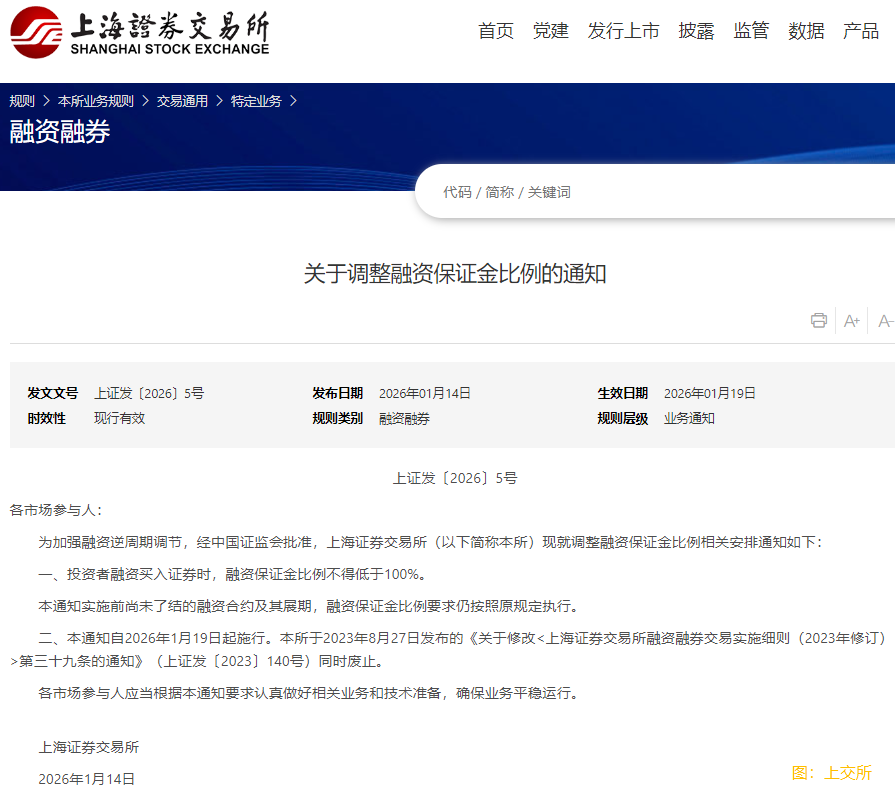The width and height of the screenshot is (895, 795).
Task: Open the 披露 navigation menu
Action: point(696,31)
